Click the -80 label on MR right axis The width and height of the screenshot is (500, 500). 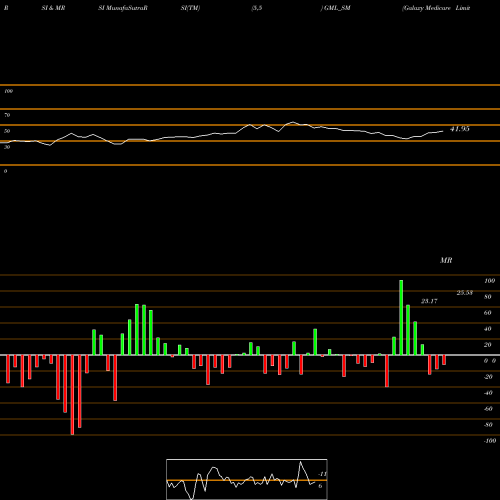click(x=488, y=425)
